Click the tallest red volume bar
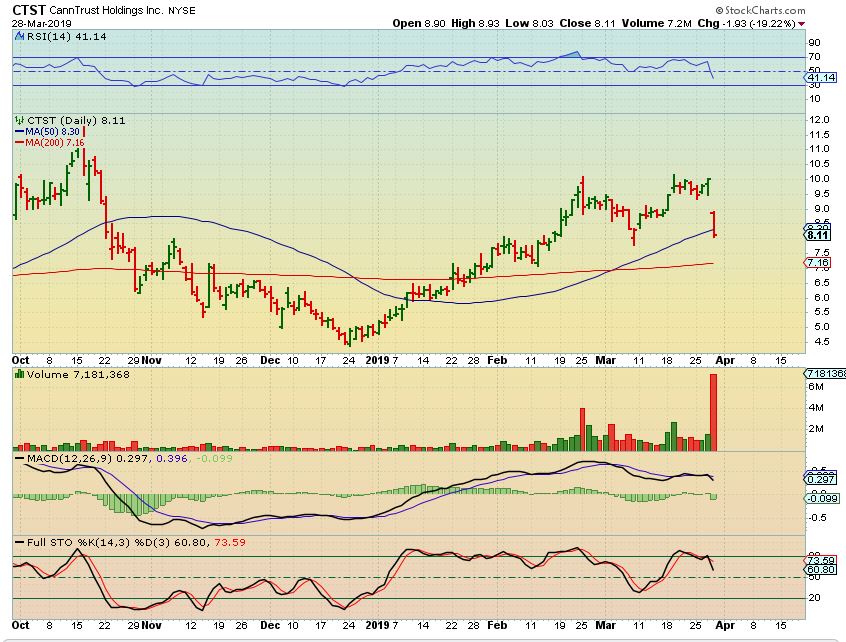The height and width of the screenshot is (642, 846). (x=713, y=412)
